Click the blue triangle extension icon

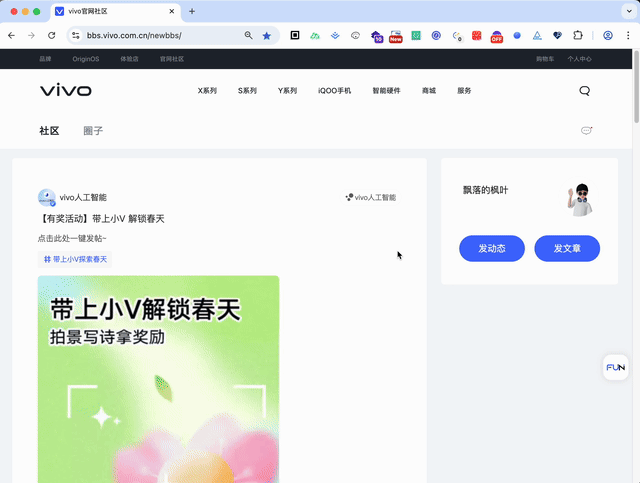coord(537,36)
